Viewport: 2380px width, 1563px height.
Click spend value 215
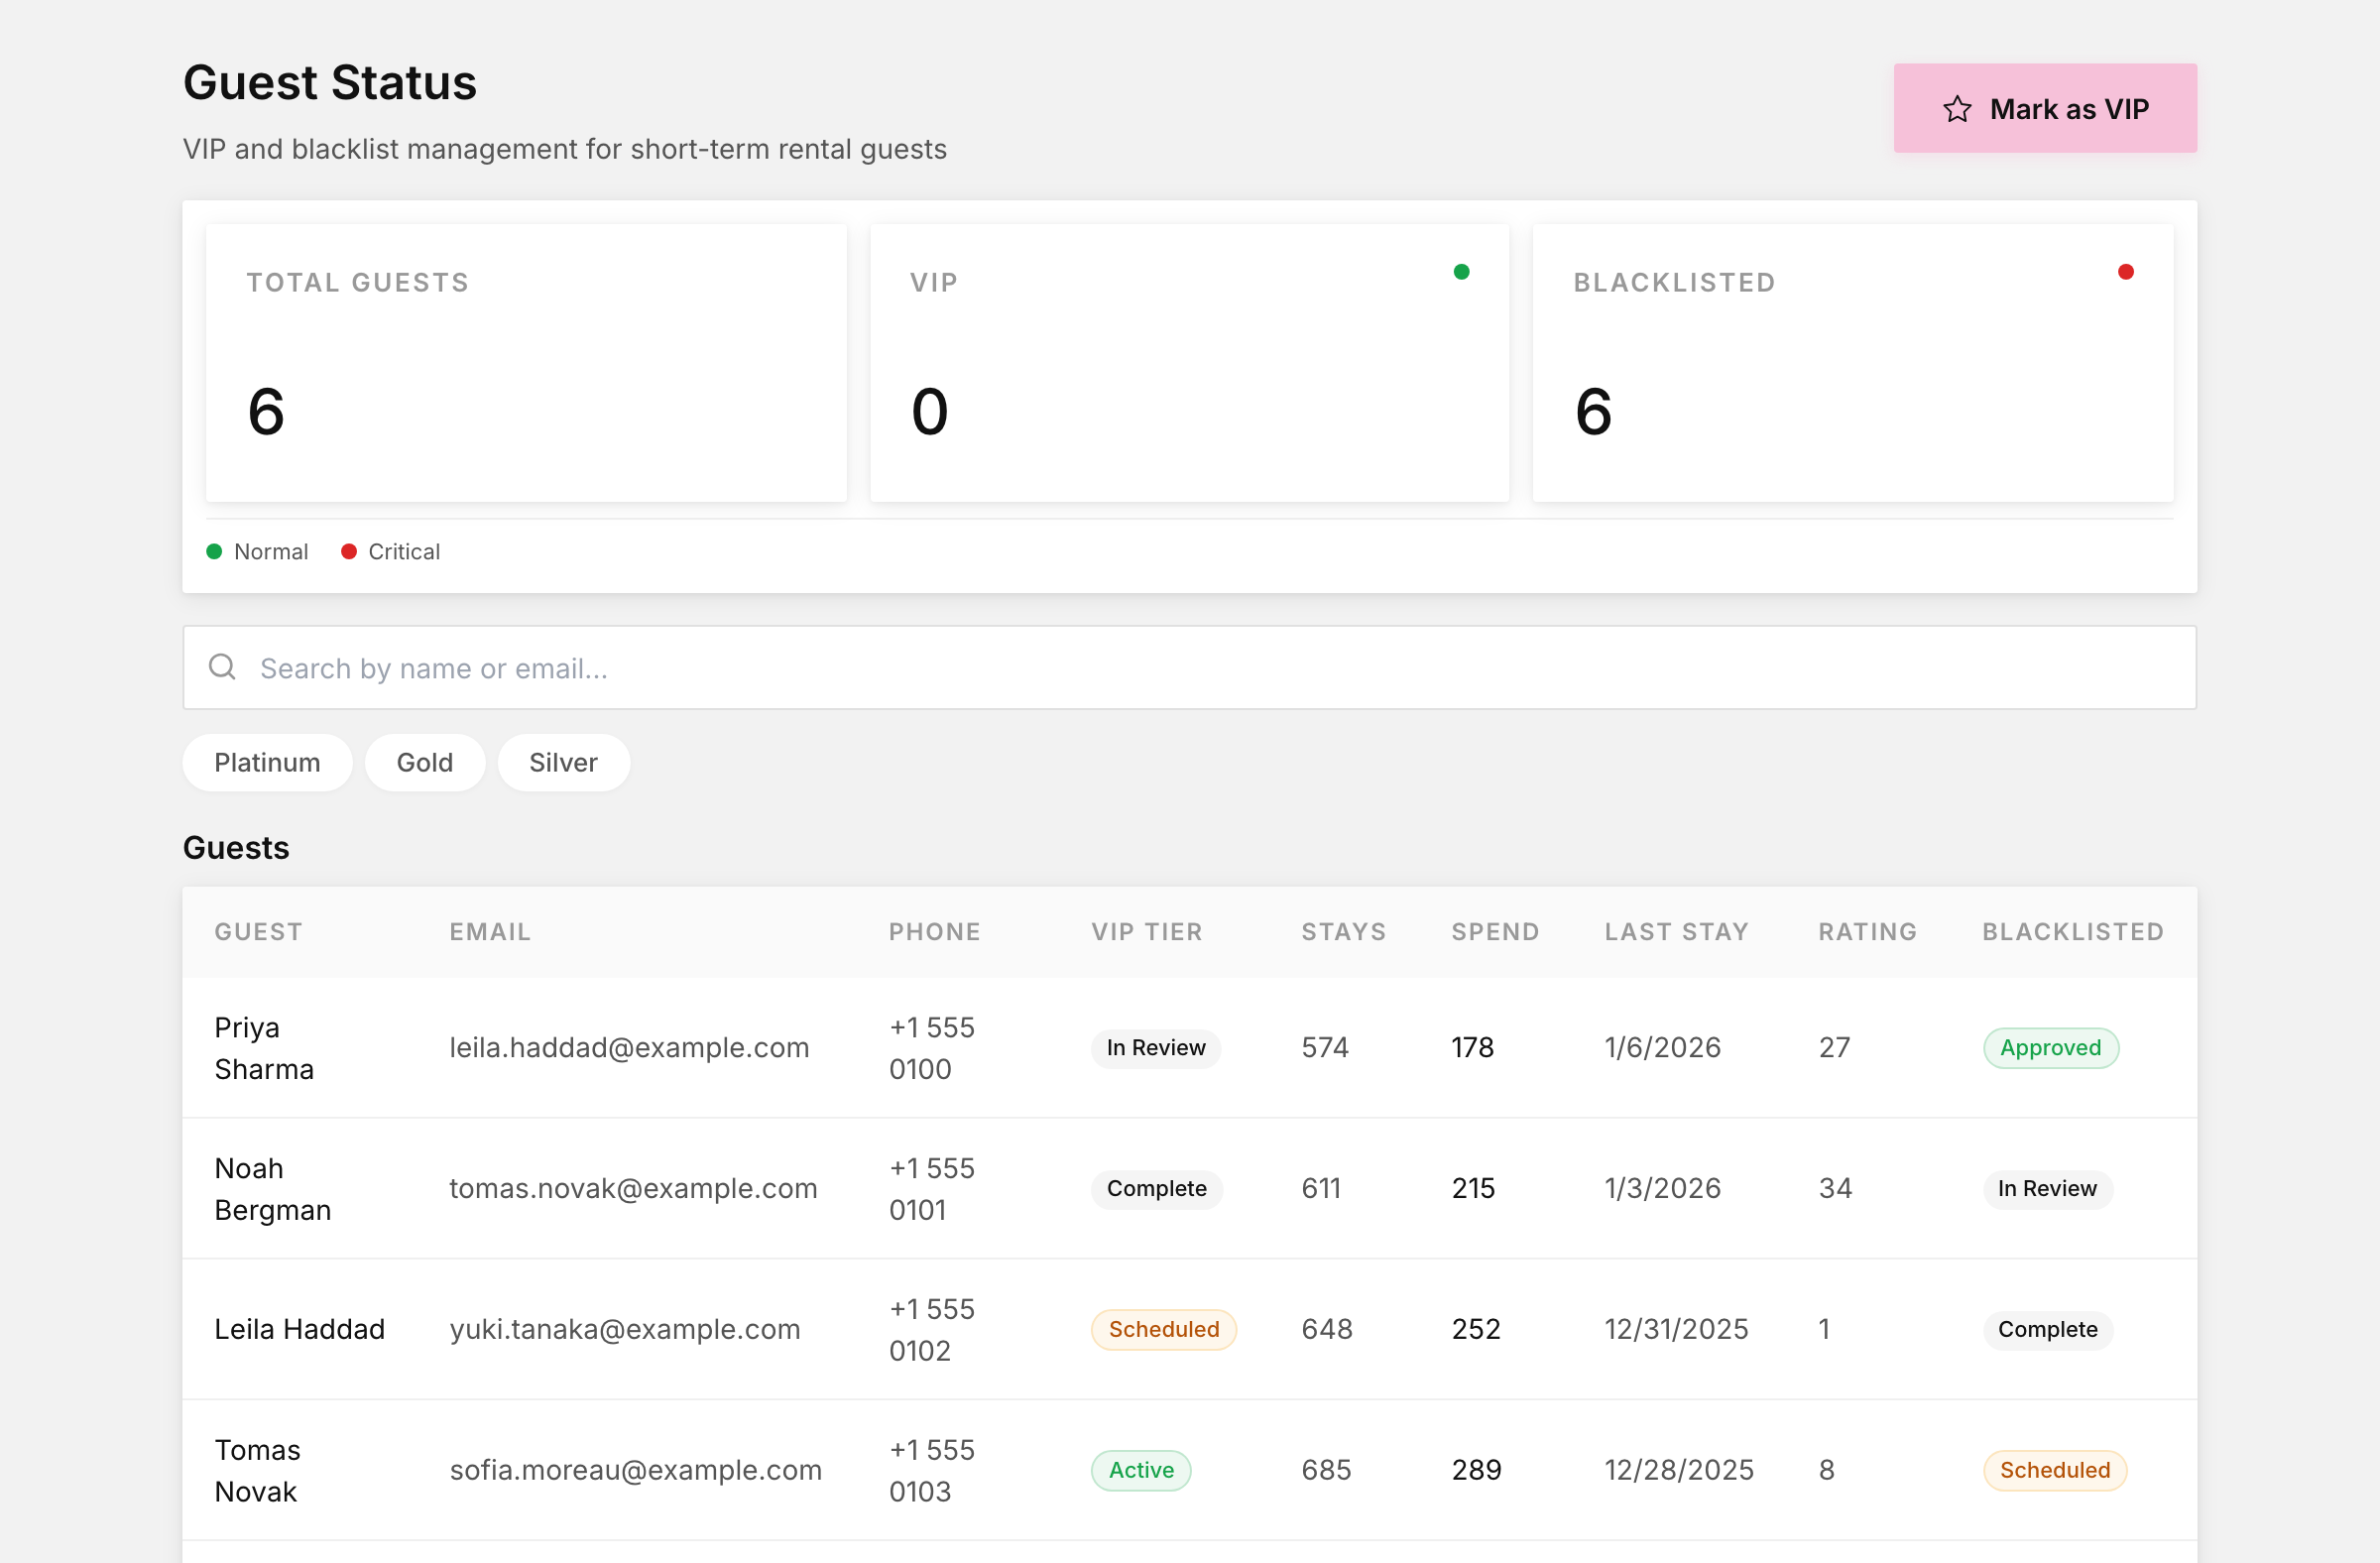click(x=1474, y=1189)
